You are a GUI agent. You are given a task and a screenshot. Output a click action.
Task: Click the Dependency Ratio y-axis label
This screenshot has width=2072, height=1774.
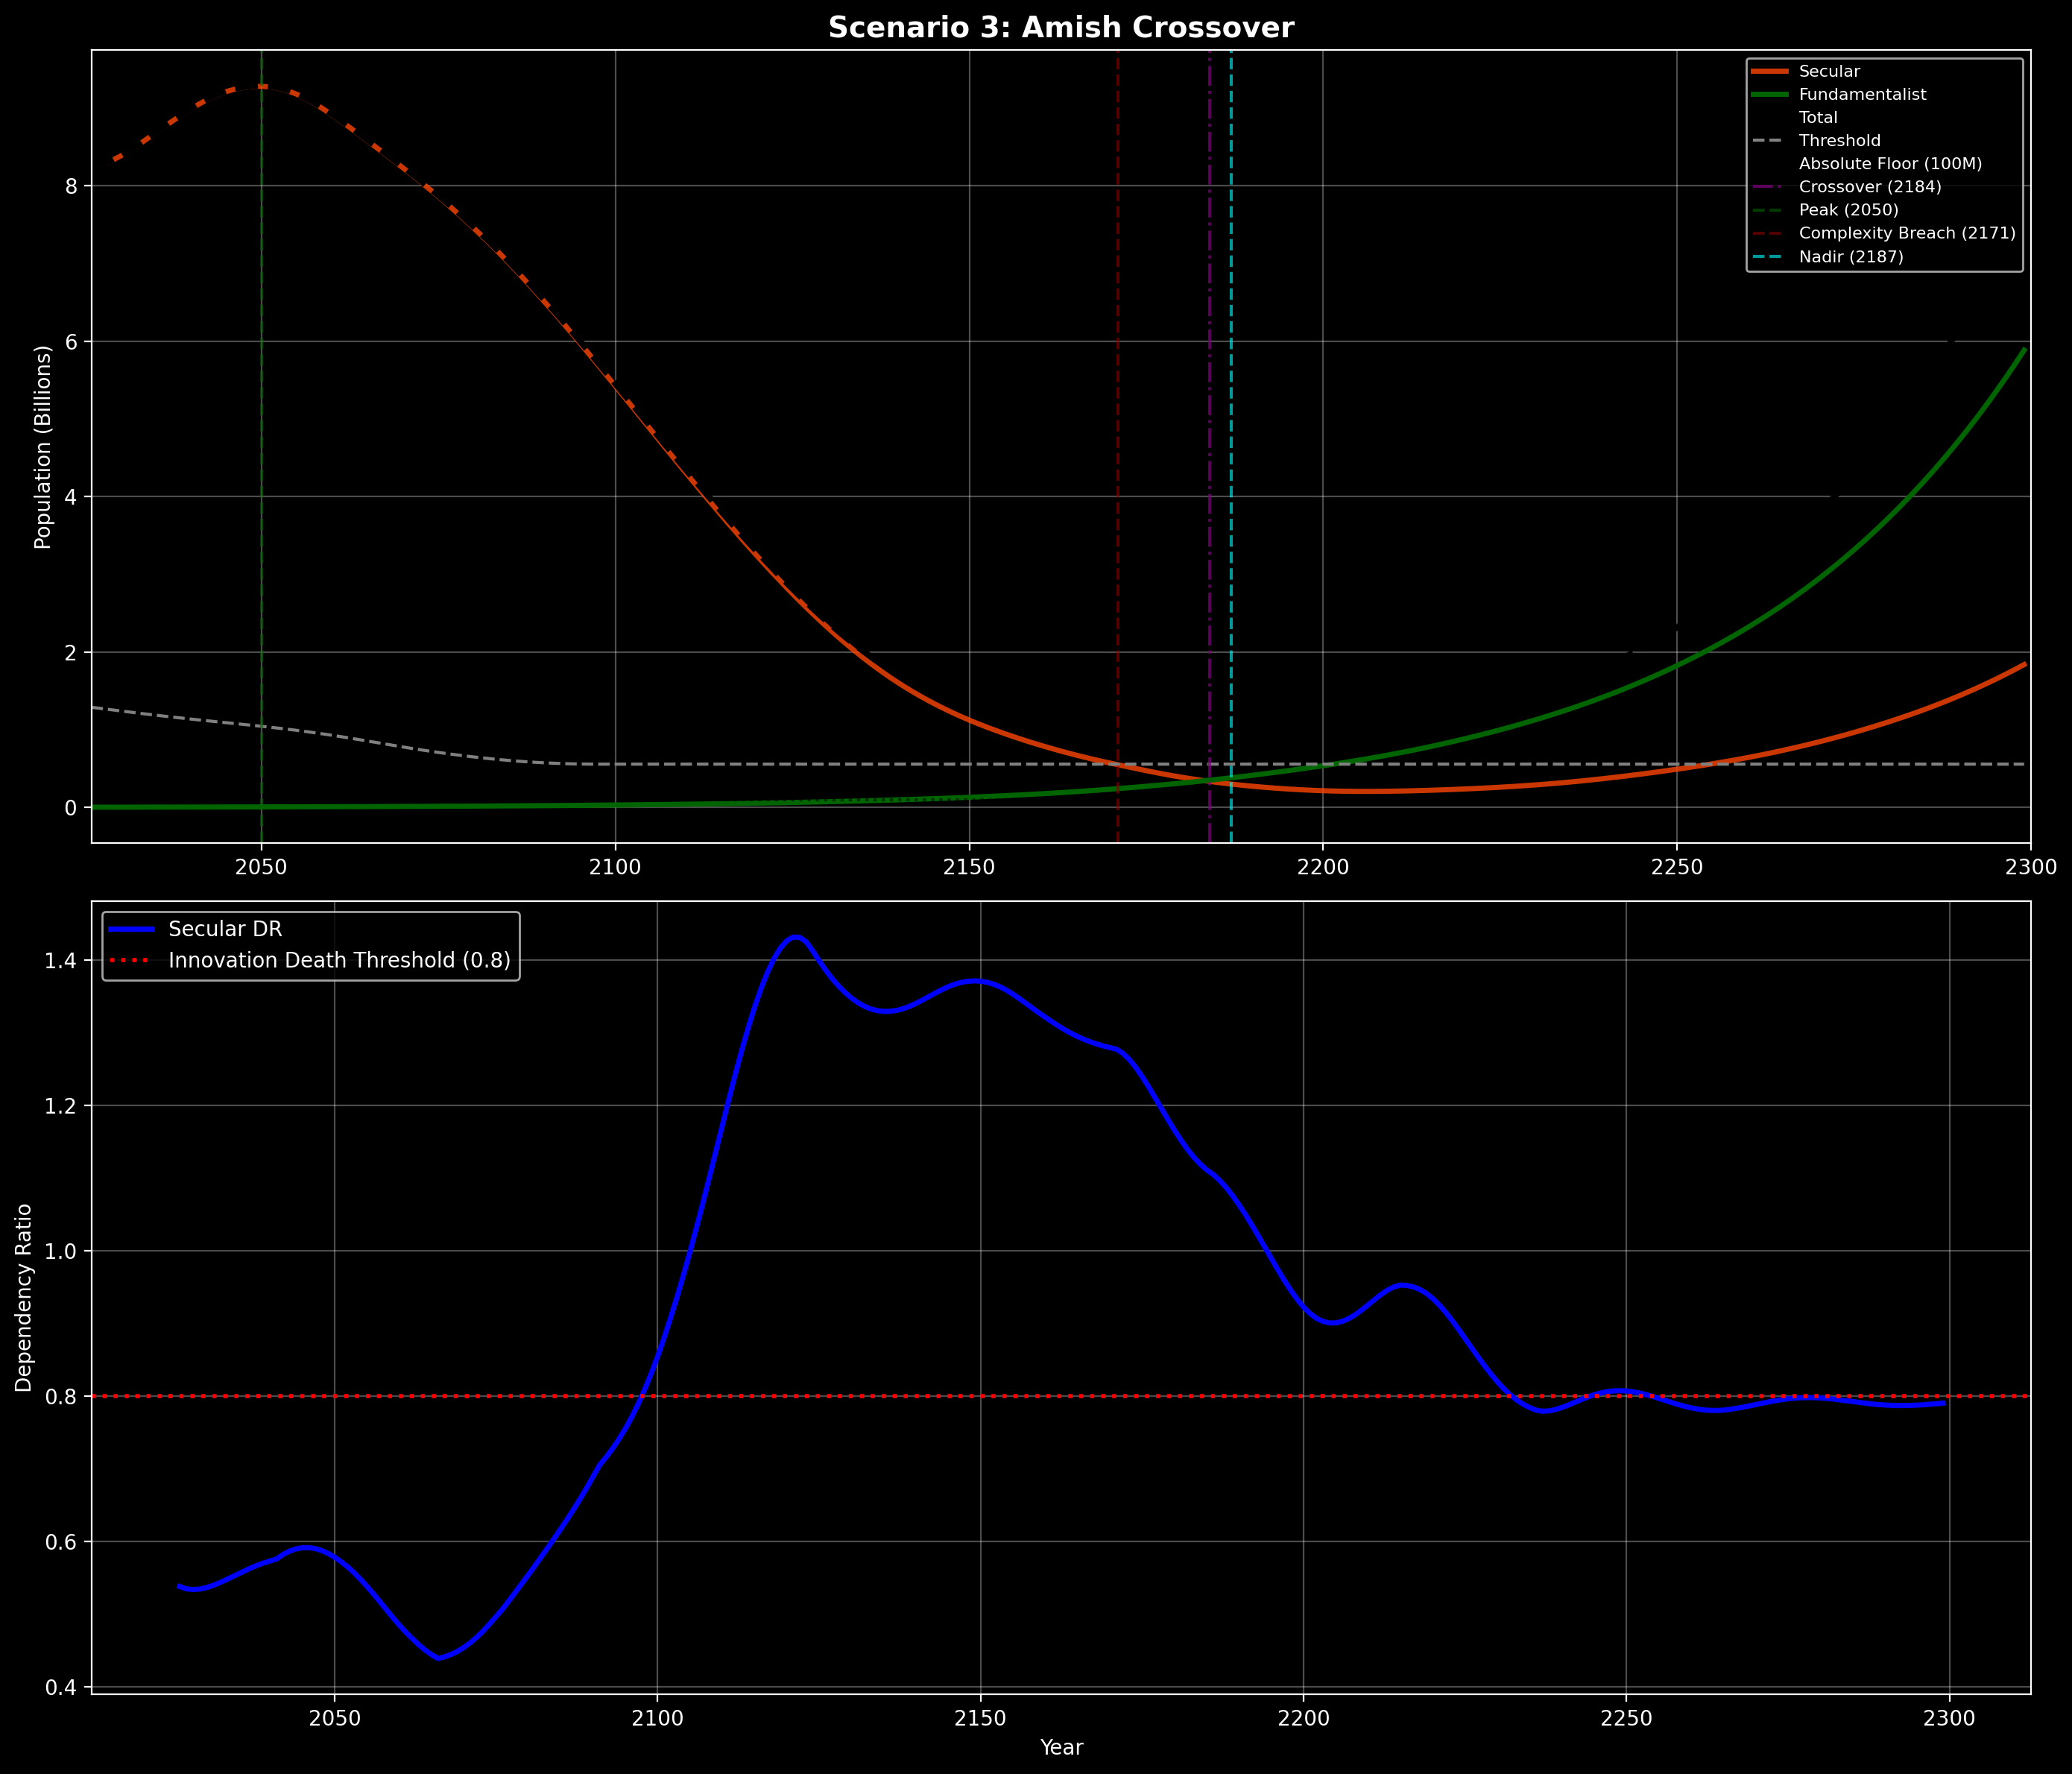(24, 1298)
